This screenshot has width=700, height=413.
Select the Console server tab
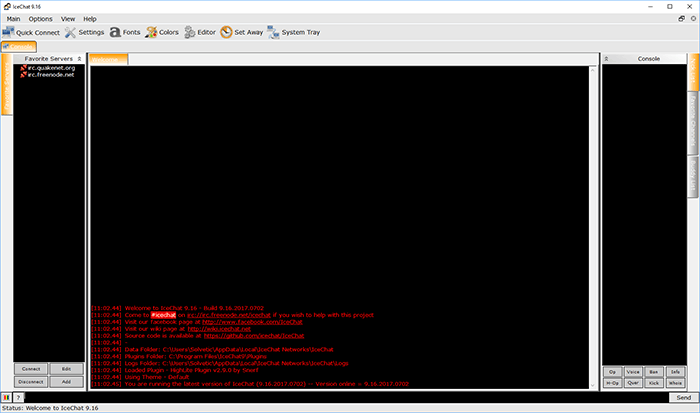point(19,46)
